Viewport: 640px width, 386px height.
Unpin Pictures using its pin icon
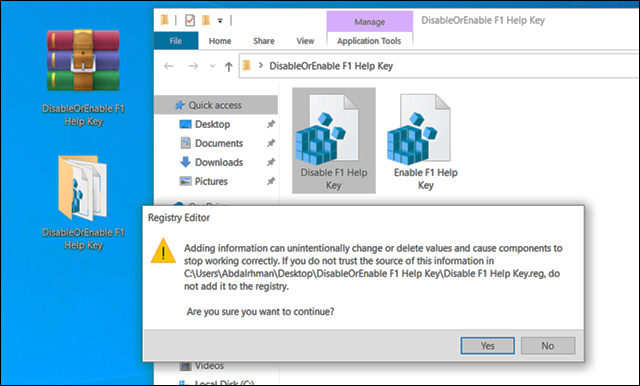coord(271,181)
